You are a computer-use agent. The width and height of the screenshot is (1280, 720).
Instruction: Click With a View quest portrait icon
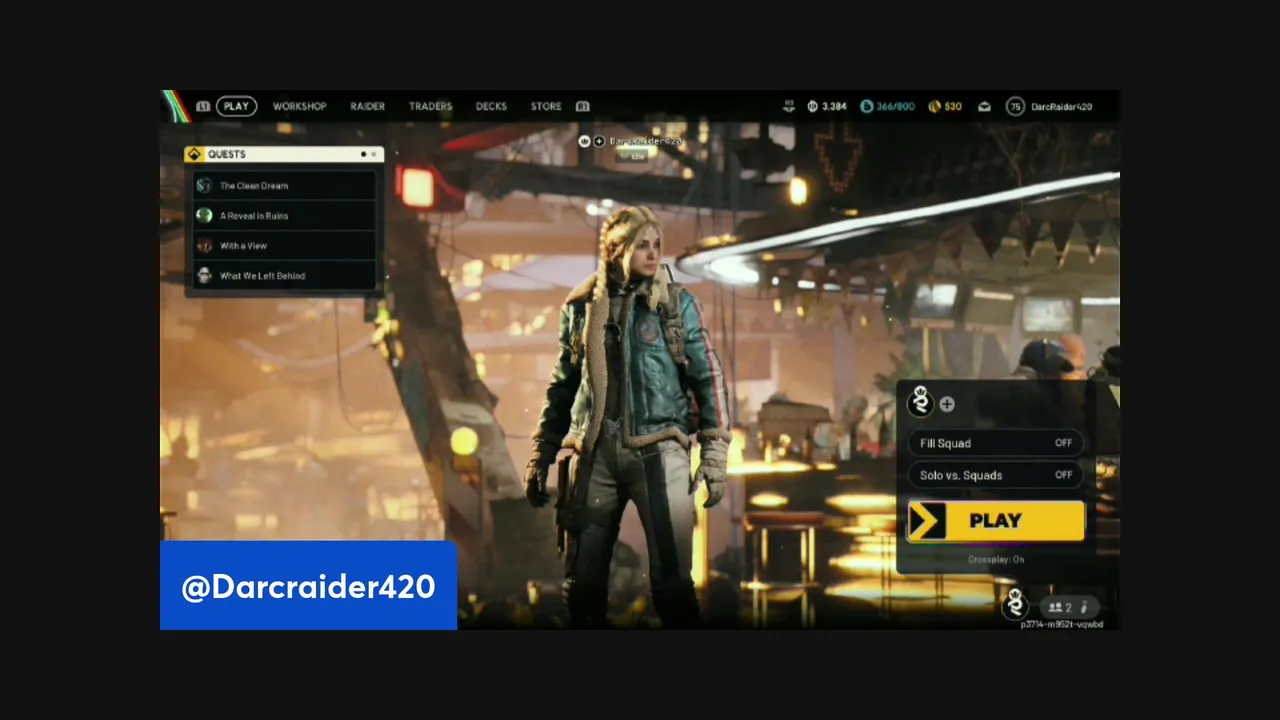pyautogui.click(x=204, y=245)
